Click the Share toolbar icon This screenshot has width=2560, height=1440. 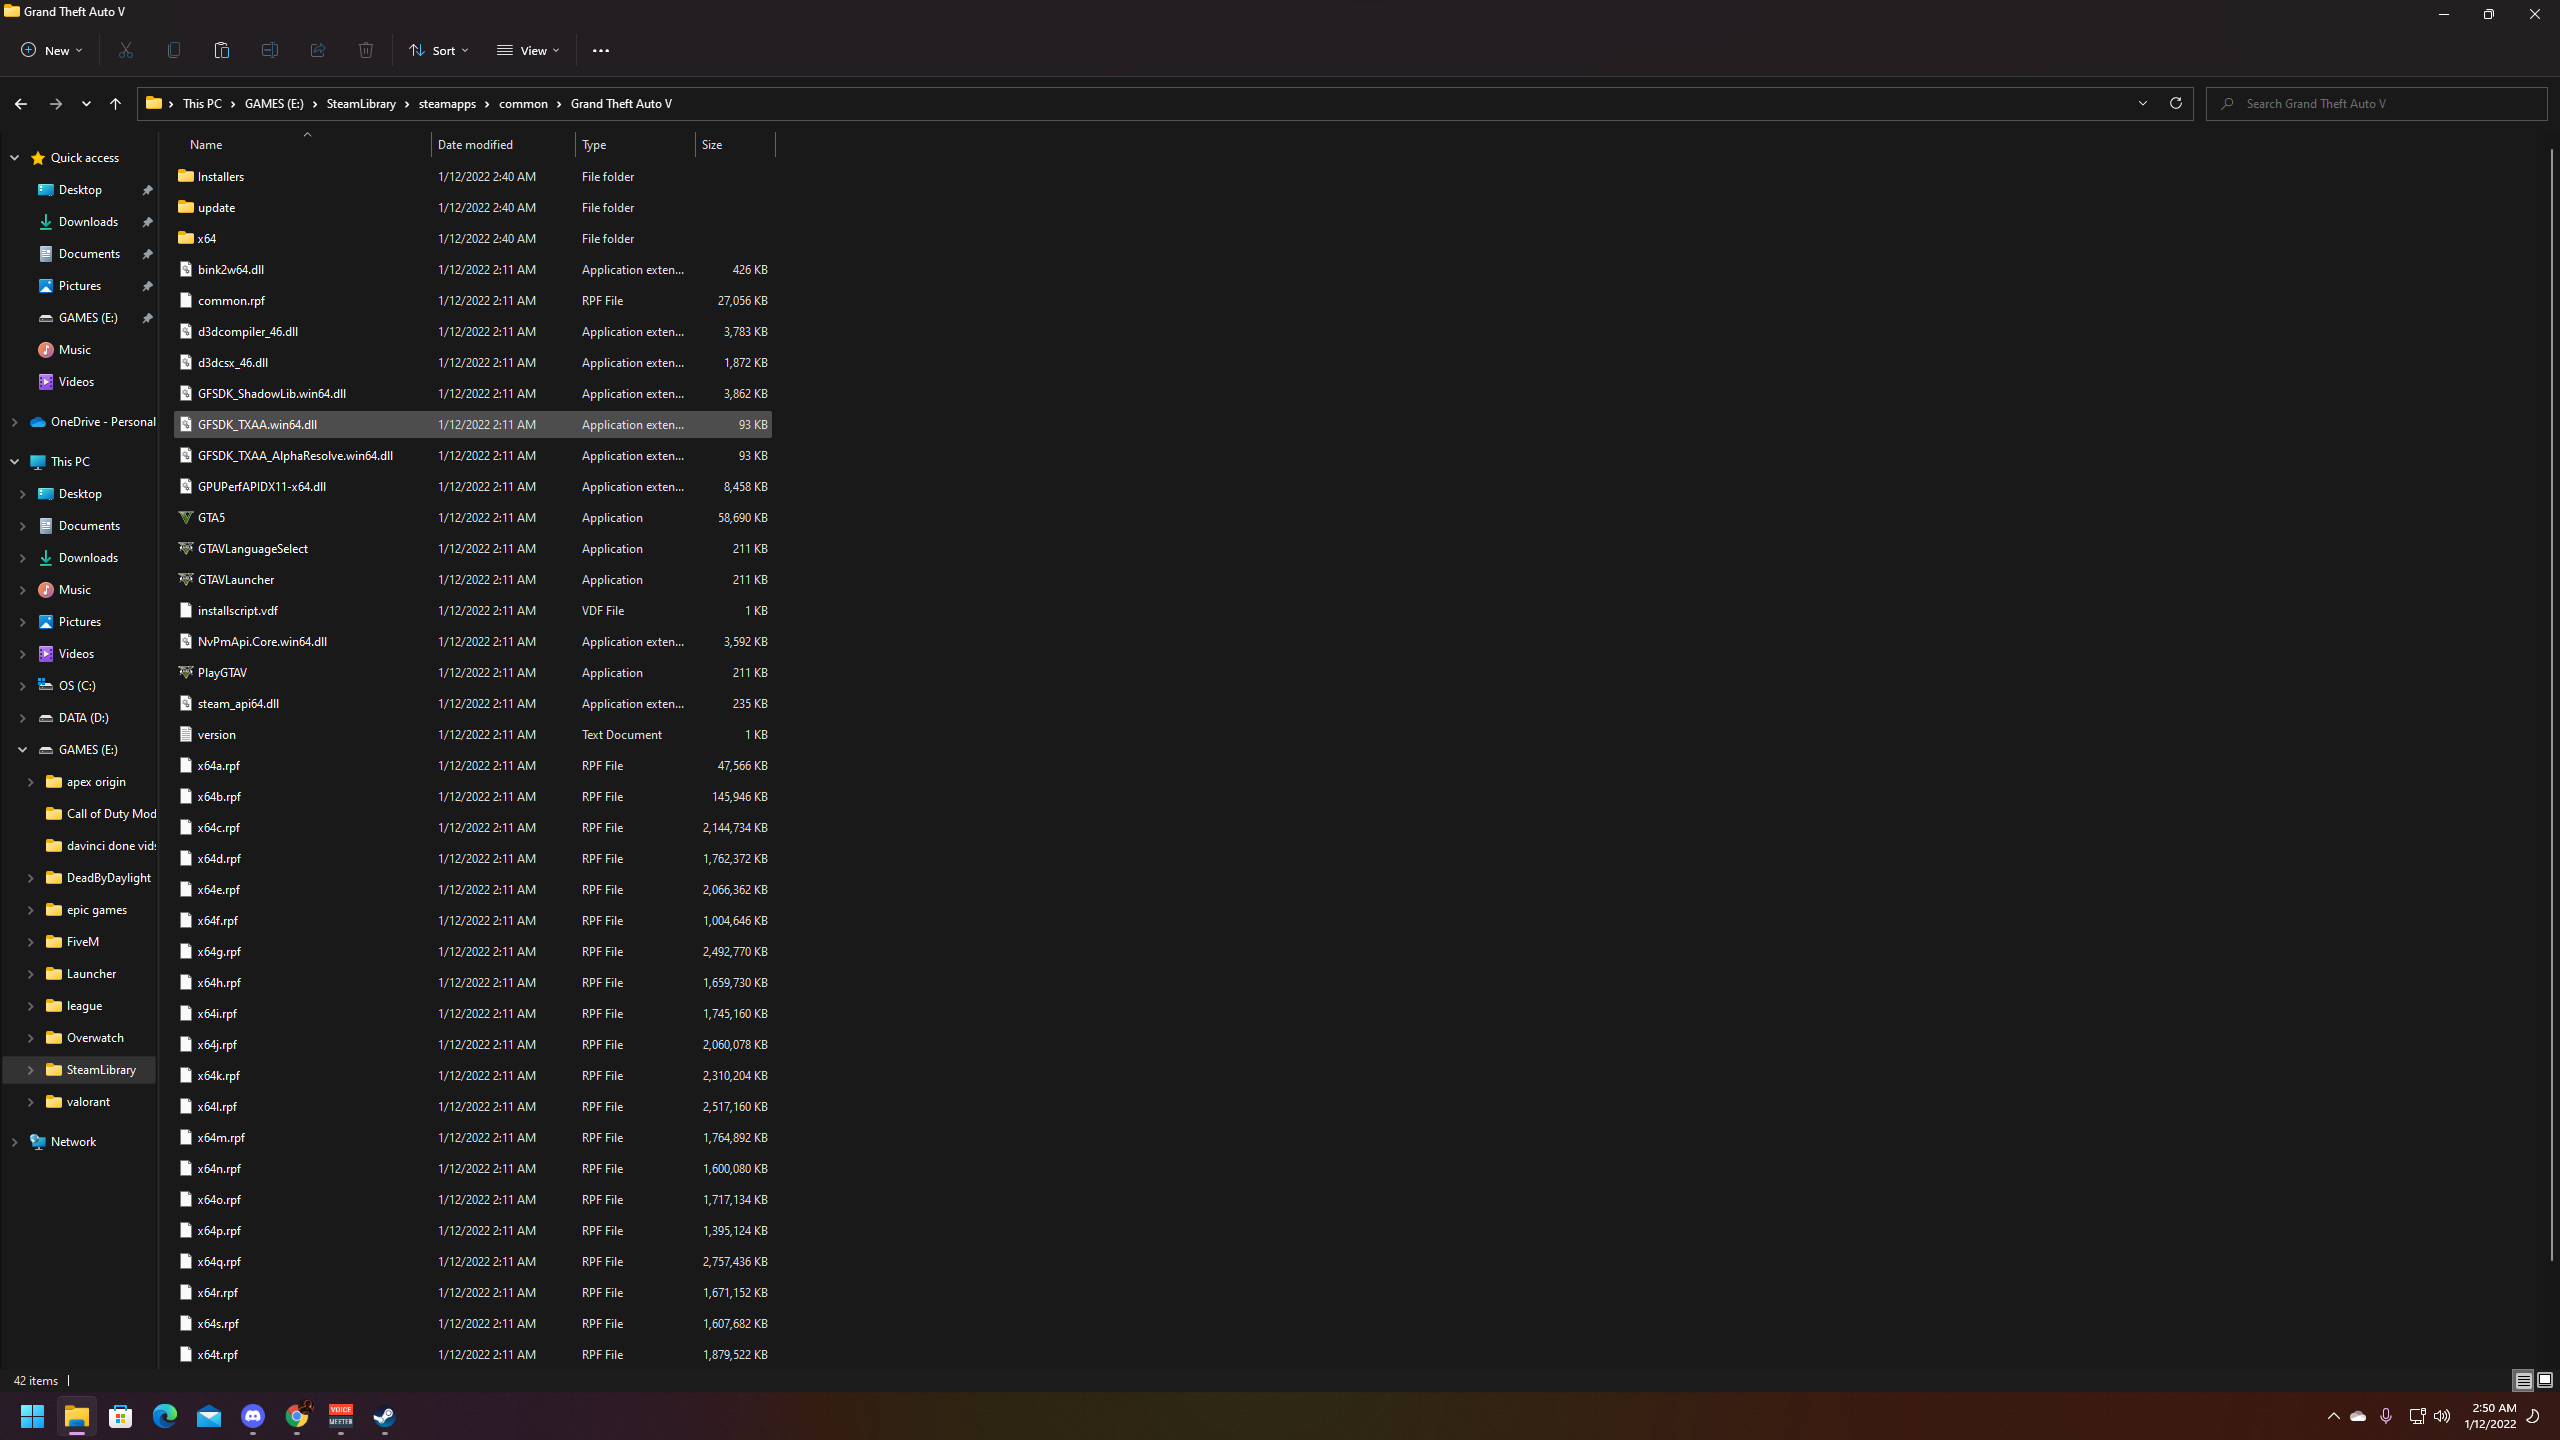[318, 50]
